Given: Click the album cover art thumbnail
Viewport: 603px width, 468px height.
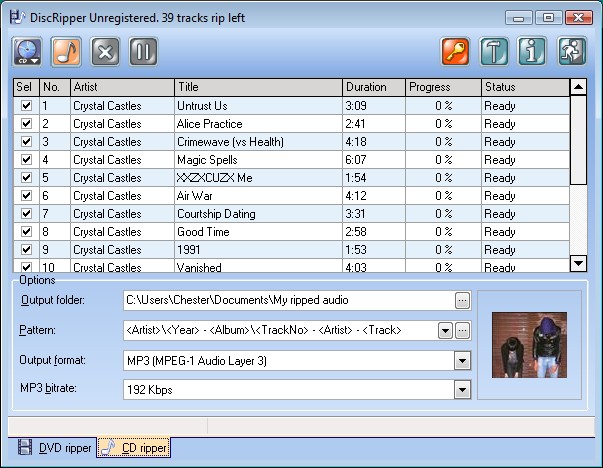Looking at the screenshot, I should [529, 345].
